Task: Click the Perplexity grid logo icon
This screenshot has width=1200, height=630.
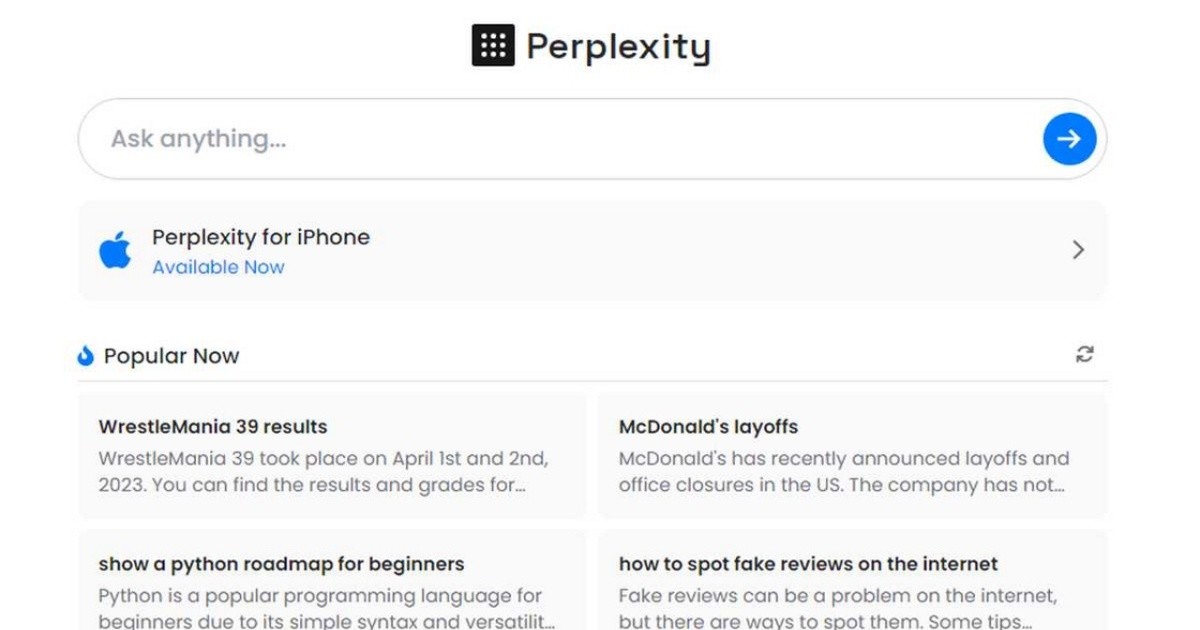Action: 491,44
